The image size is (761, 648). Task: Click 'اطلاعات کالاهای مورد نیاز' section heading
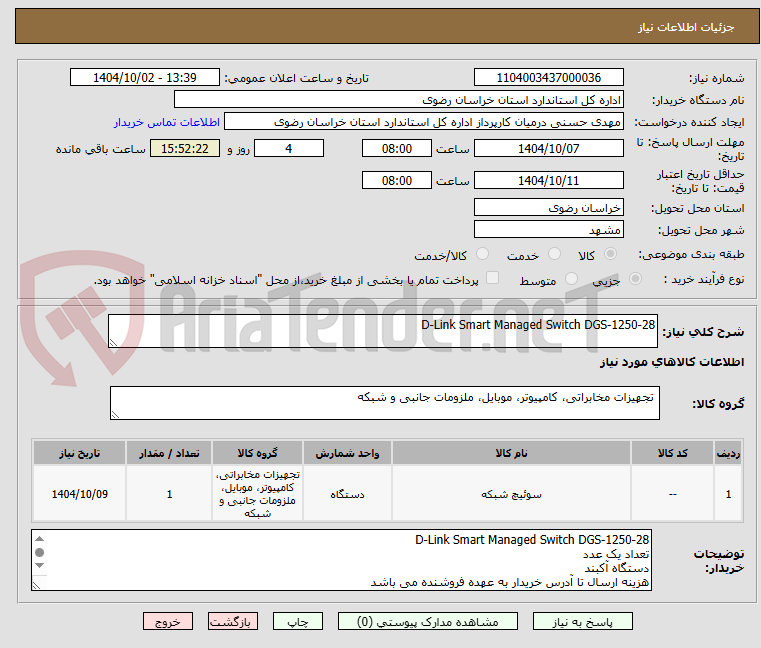pos(672,362)
